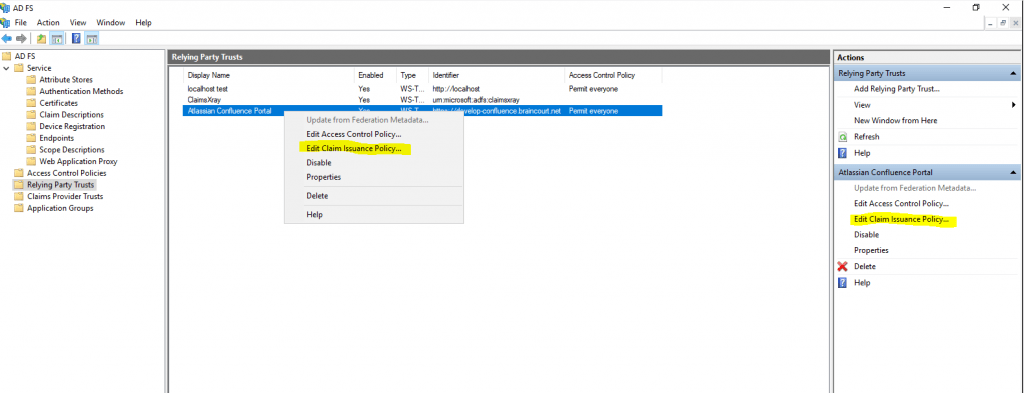Select Claims Provider Trusts in the tree
This screenshot has height=393, width=1024.
click(65, 196)
